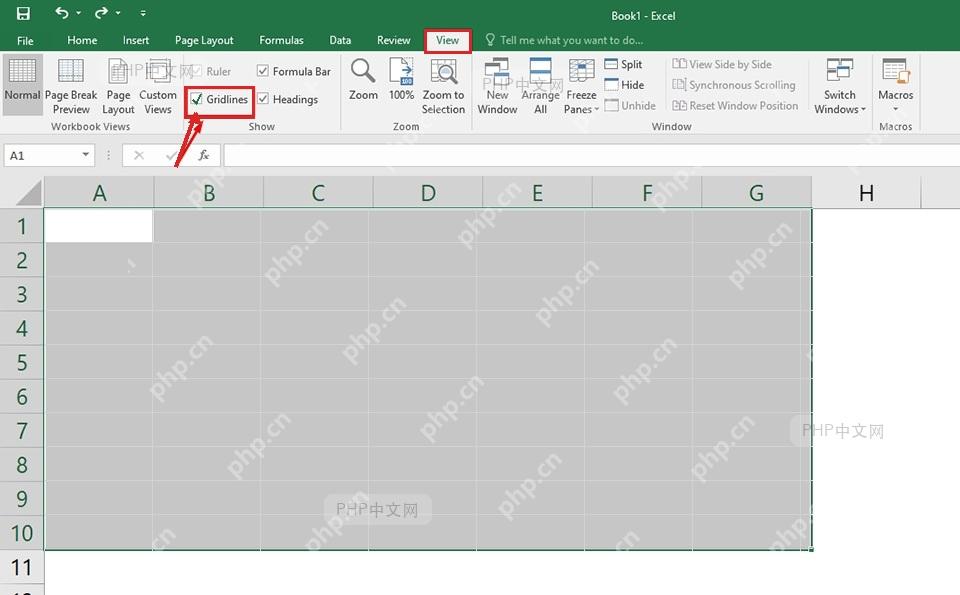
Task: Select row 11 header
Action: point(22,567)
